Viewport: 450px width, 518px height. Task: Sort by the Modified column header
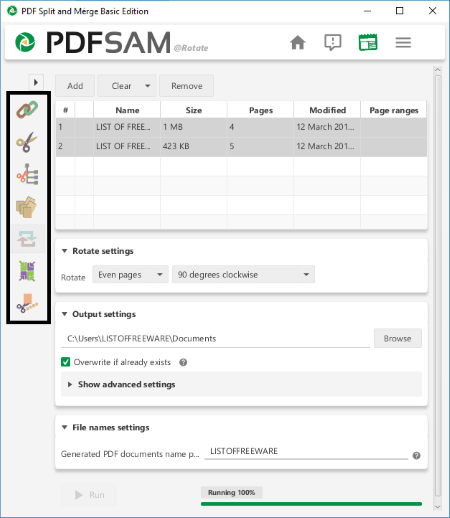coord(327,110)
